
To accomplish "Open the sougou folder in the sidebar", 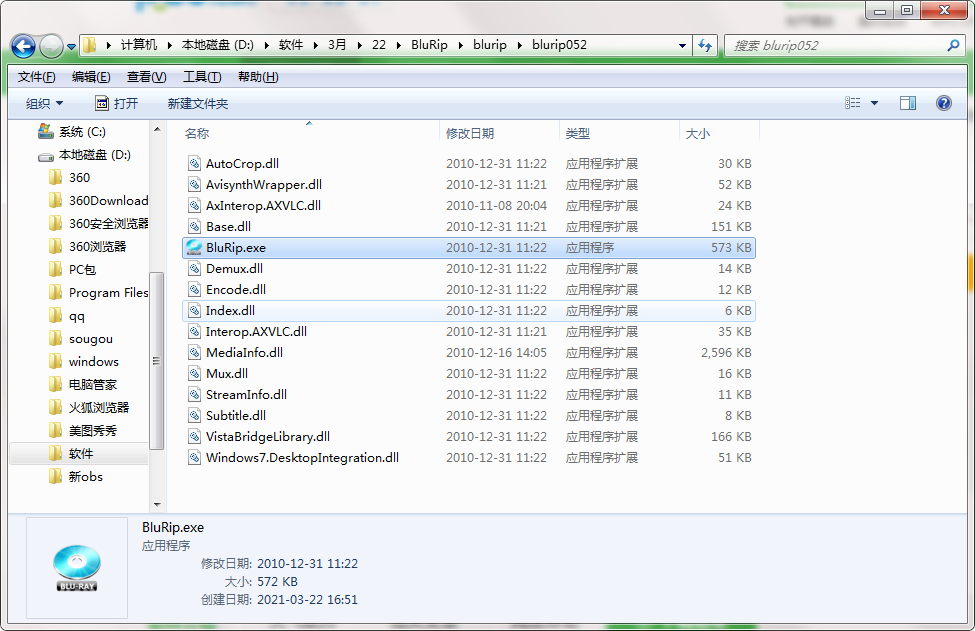I will click(81, 339).
